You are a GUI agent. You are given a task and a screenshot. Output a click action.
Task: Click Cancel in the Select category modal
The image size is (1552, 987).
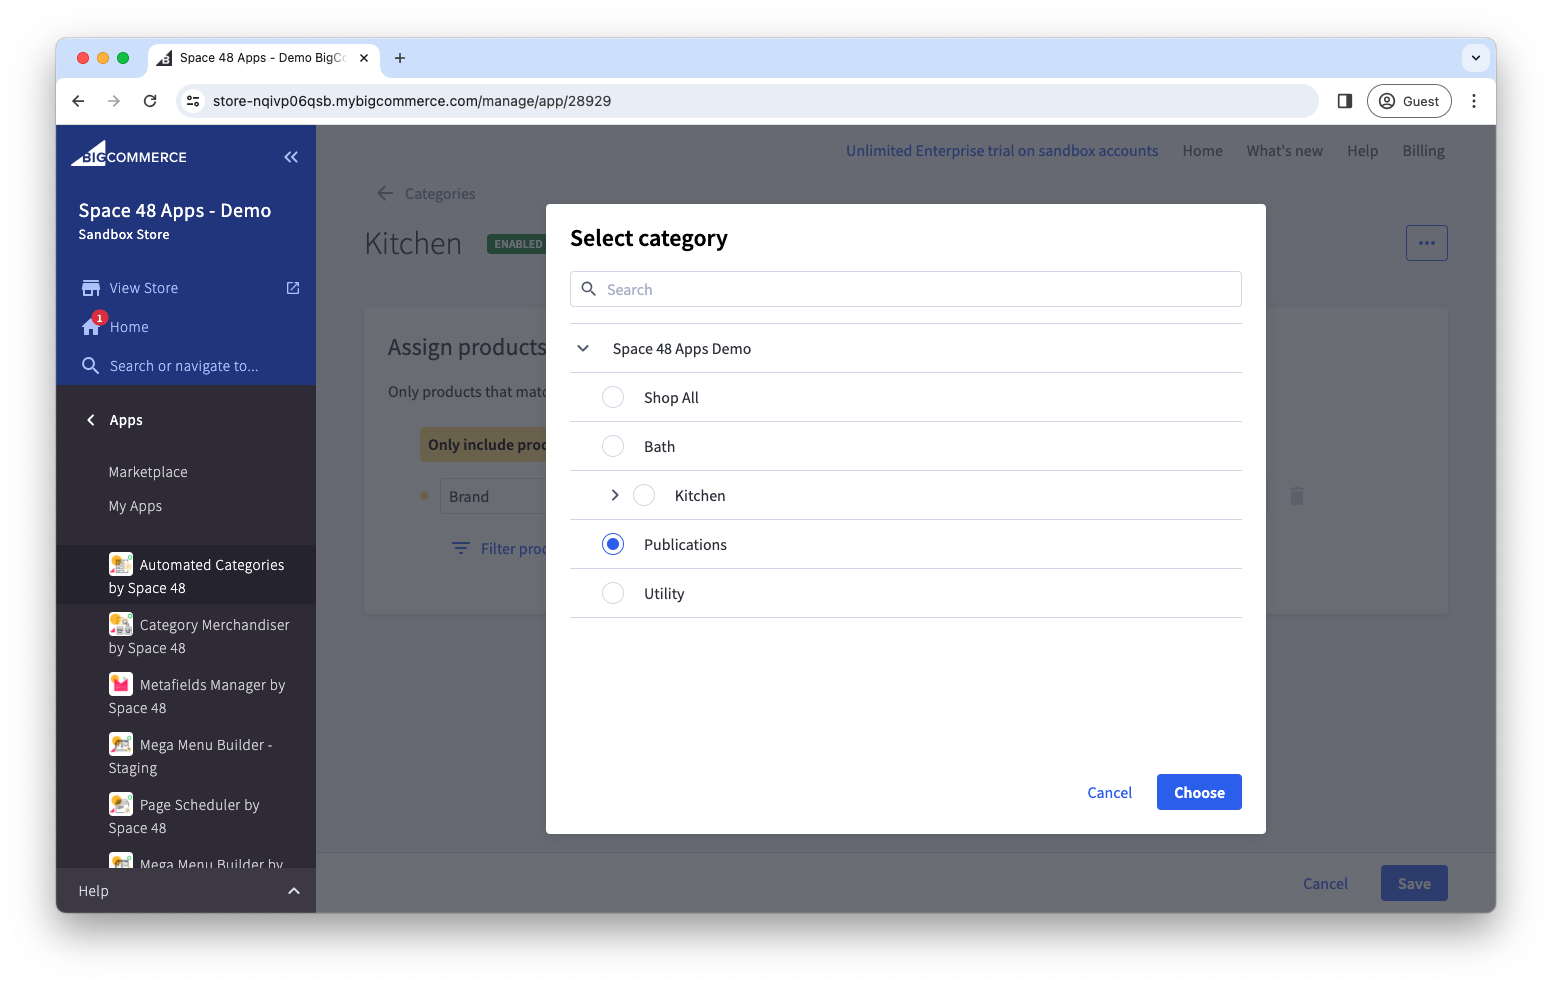(1109, 792)
